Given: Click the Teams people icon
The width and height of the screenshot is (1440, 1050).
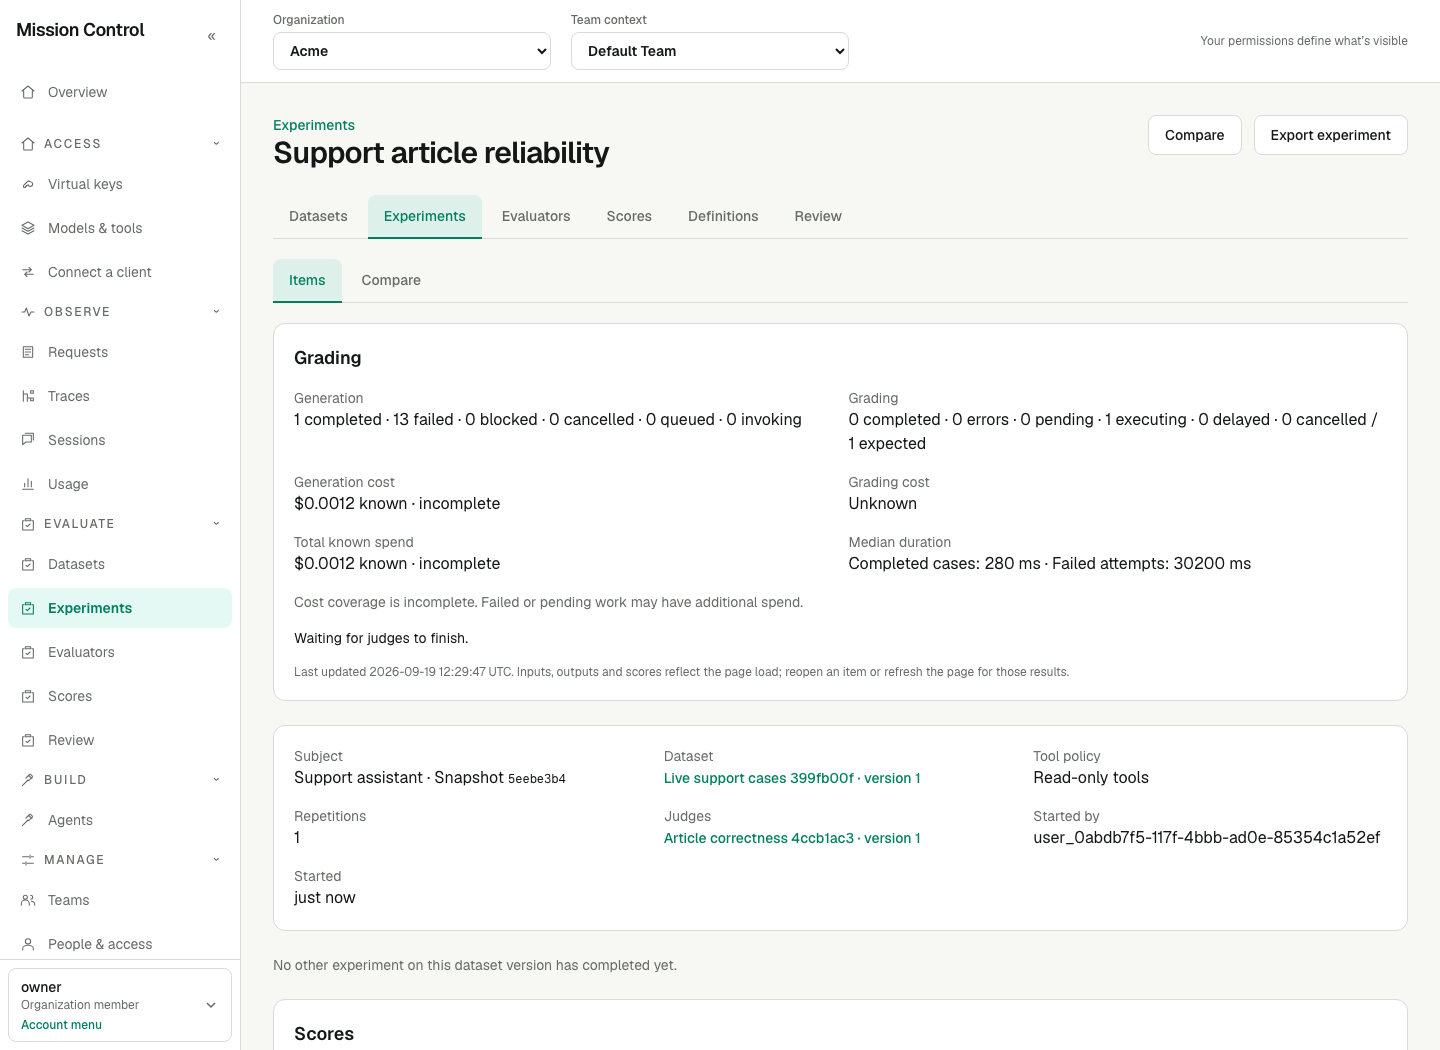Looking at the screenshot, I should click(x=28, y=900).
